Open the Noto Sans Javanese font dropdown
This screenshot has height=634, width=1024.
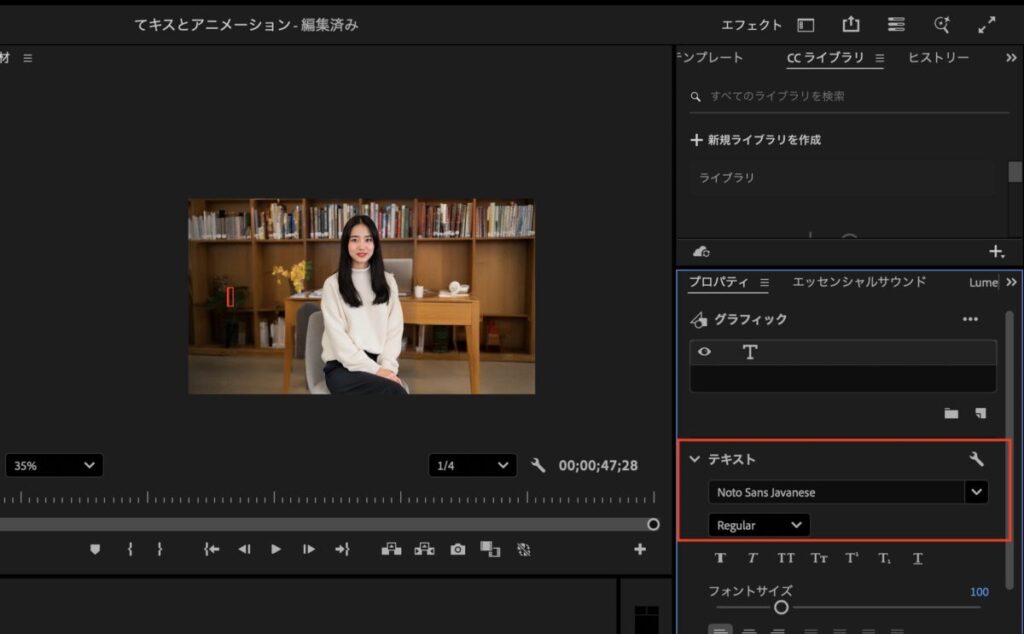975,492
